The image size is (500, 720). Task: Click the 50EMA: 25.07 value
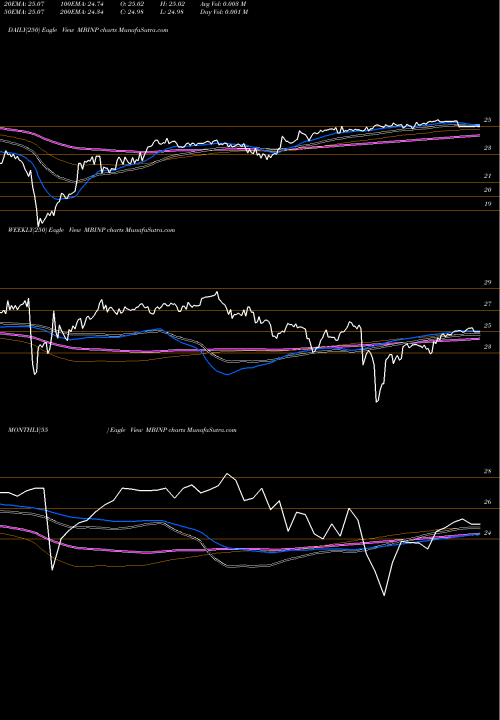[x=23, y=12]
